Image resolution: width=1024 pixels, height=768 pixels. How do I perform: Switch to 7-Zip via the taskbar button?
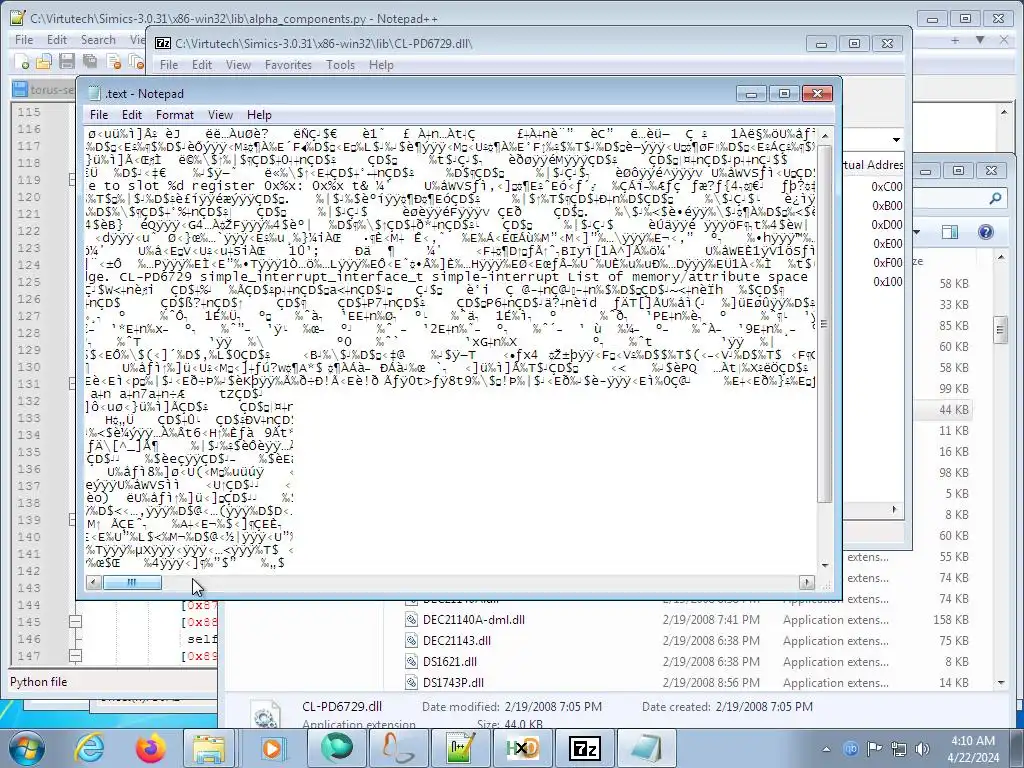point(584,748)
